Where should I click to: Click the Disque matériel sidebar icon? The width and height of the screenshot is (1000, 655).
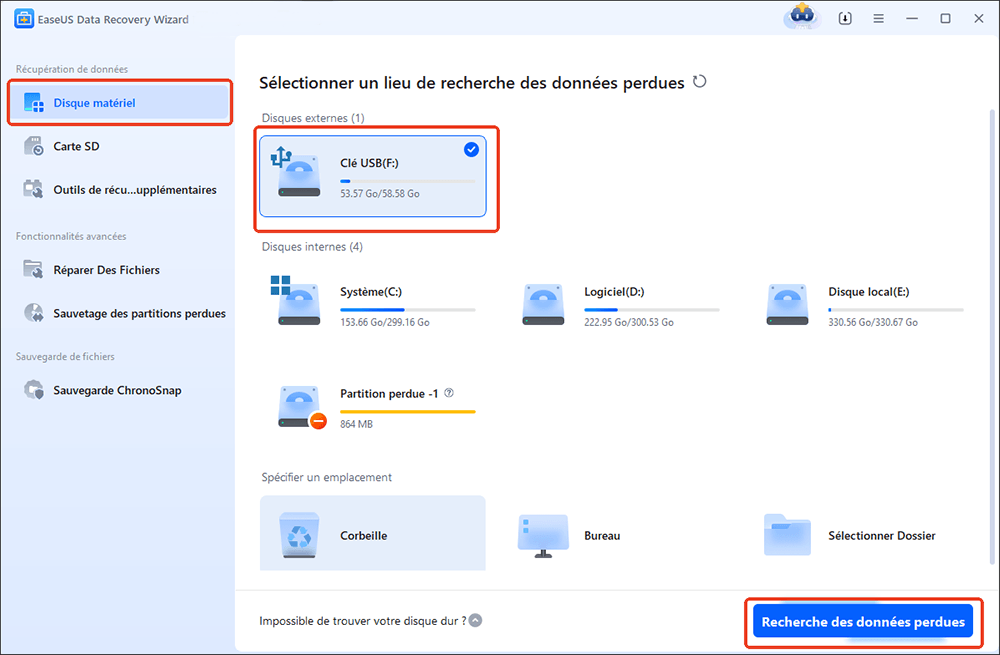[x=33, y=103]
